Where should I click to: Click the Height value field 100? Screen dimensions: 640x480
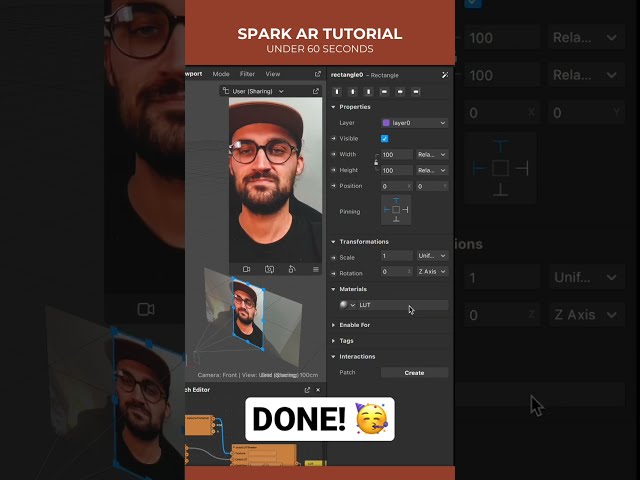tap(397, 170)
